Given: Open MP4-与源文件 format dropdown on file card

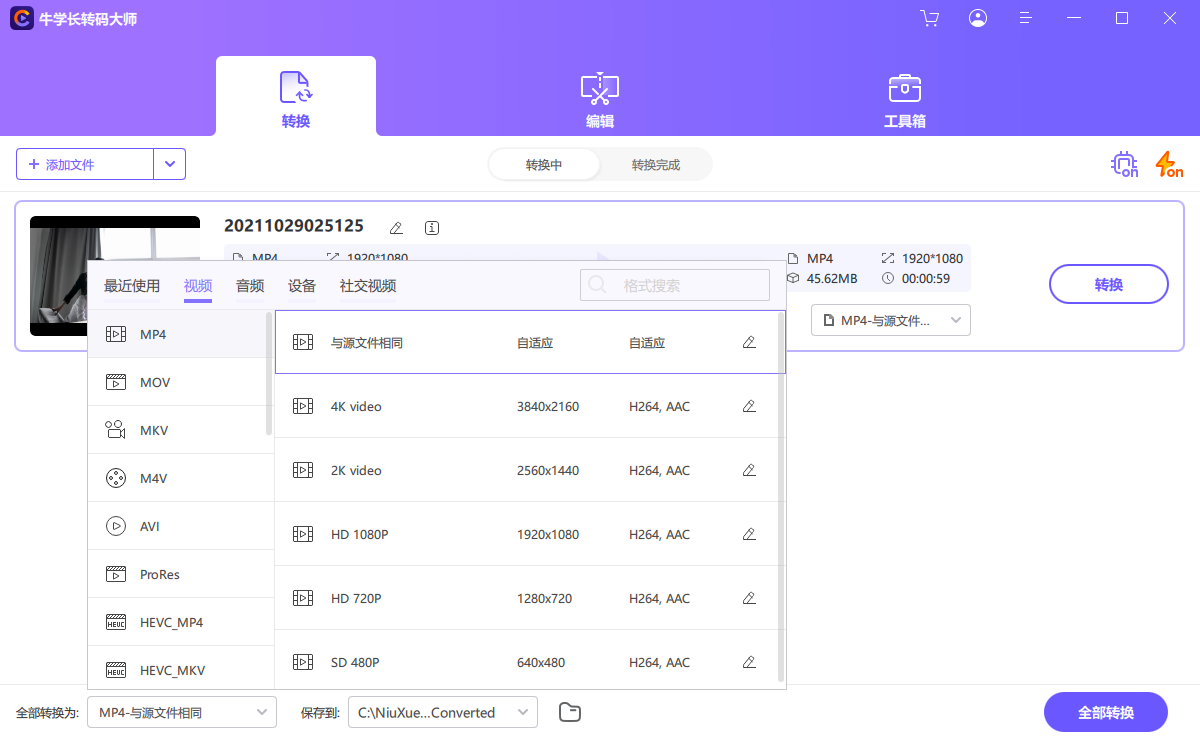Looking at the screenshot, I should (x=891, y=320).
